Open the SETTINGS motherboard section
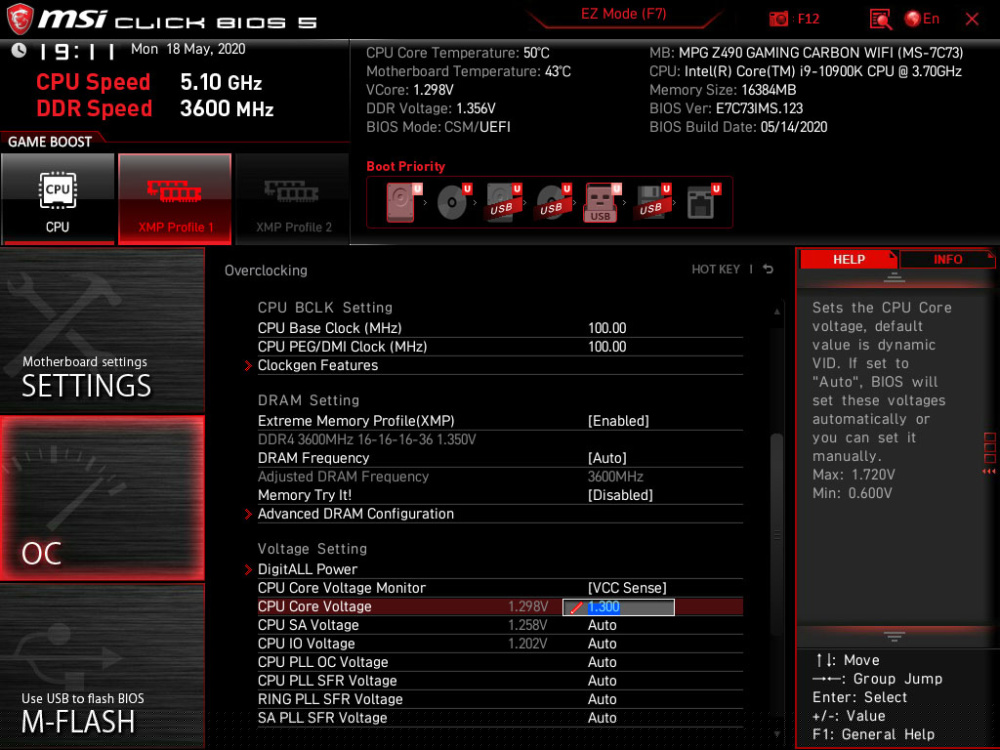The width and height of the screenshot is (1000, 750). pyautogui.click(x=102, y=330)
